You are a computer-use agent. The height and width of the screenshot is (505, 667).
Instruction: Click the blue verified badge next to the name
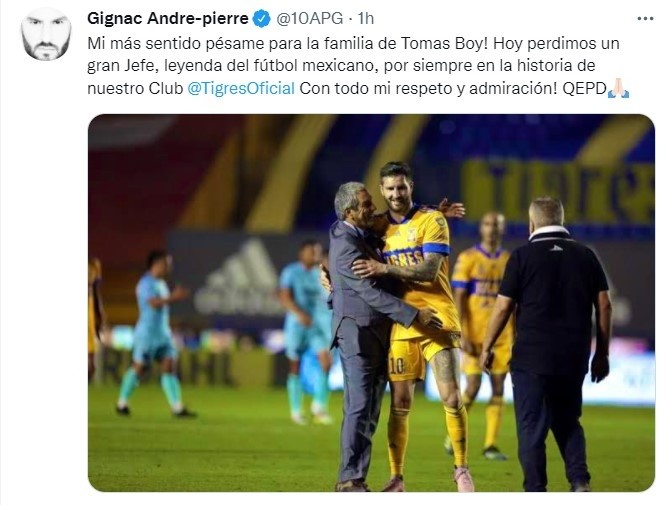[x=262, y=19]
